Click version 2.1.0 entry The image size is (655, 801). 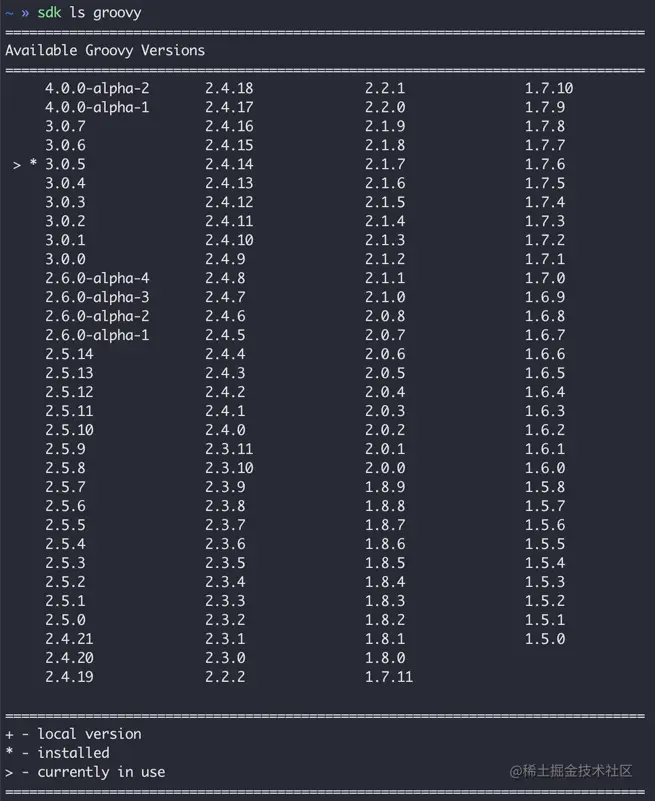[x=385, y=297]
